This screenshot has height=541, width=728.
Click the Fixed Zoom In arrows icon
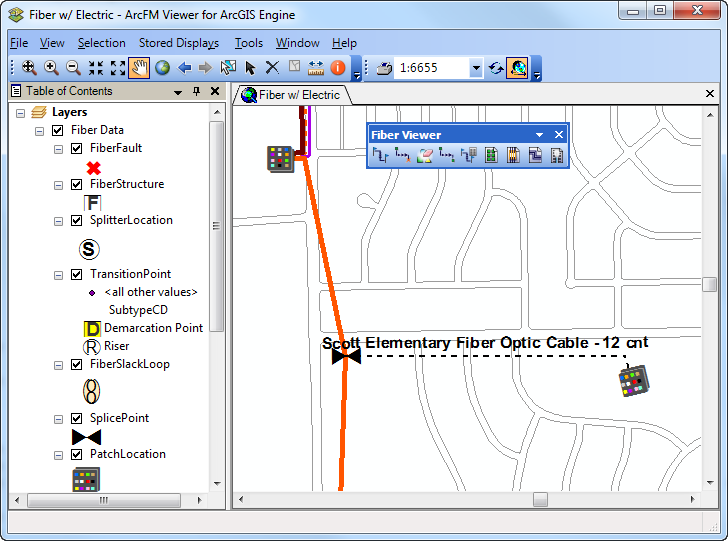click(x=96, y=68)
